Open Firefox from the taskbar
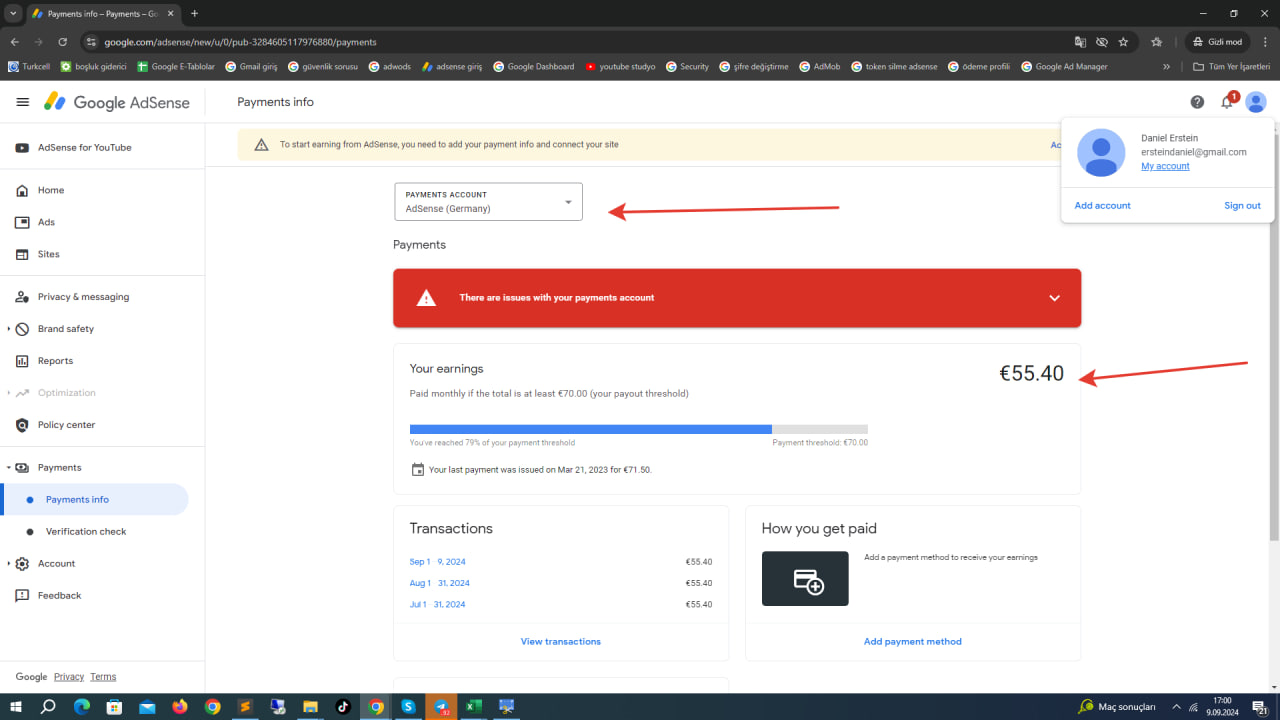Viewport: 1280px width, 720px height. pos(180,707)
